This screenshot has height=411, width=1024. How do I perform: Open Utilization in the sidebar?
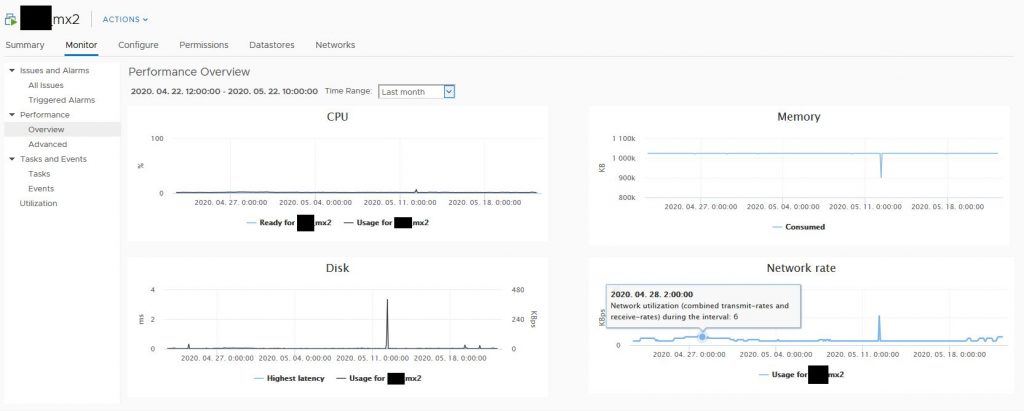(38, 203)
